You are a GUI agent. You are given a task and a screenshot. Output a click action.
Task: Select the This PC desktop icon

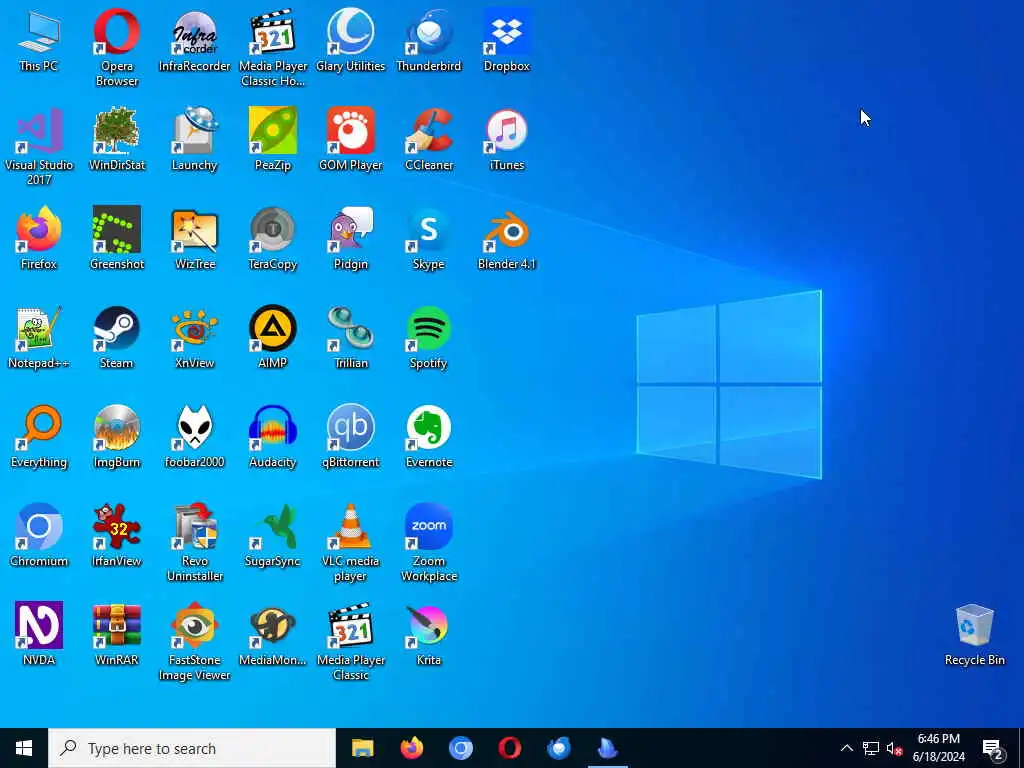point(39,40)
